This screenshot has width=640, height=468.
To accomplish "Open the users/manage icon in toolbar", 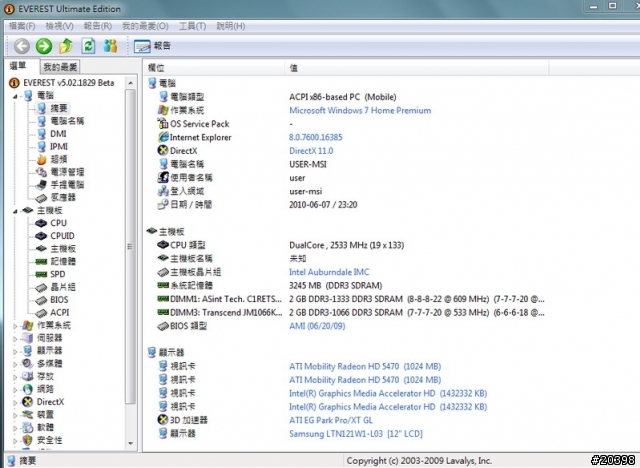I will [110, 46].
